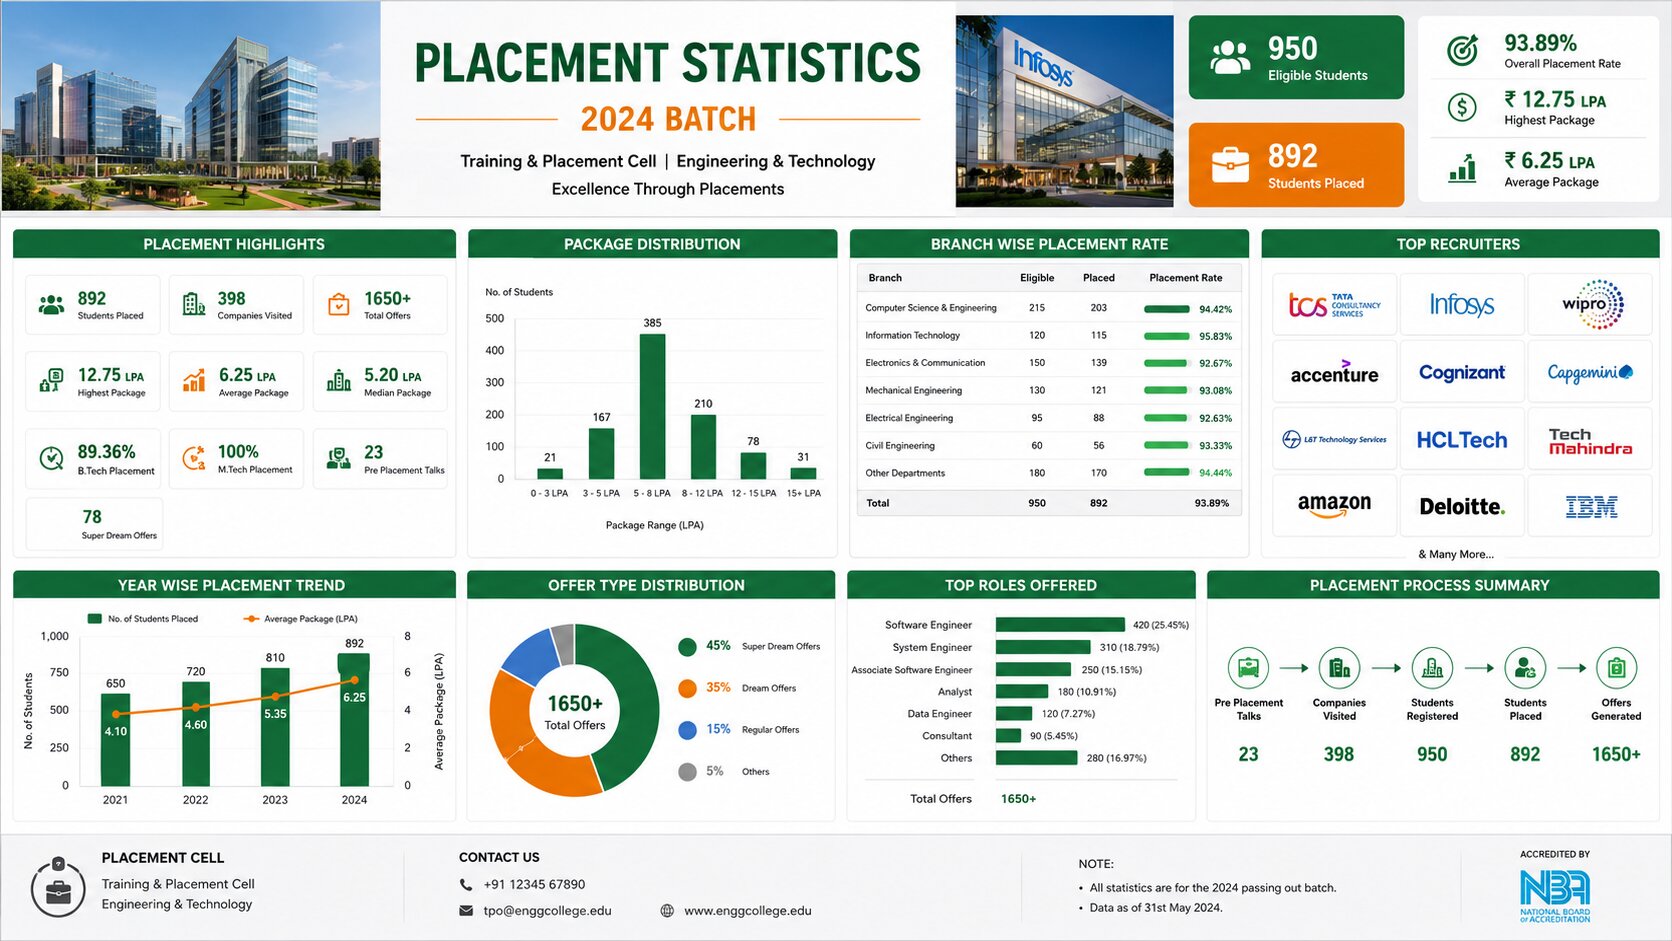Select the Cognizant logo tile
The image size is (1672, 941).
coord(1462,372)
